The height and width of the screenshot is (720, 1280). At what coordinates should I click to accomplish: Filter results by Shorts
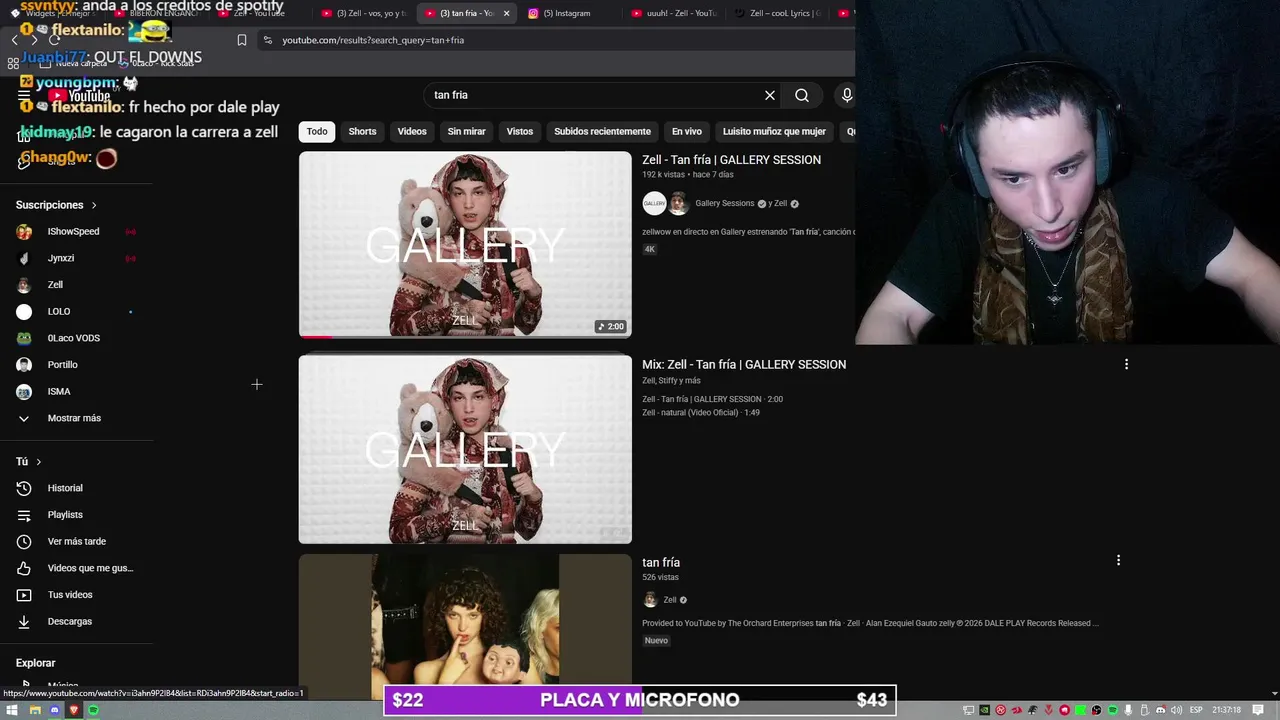[362, 131]
